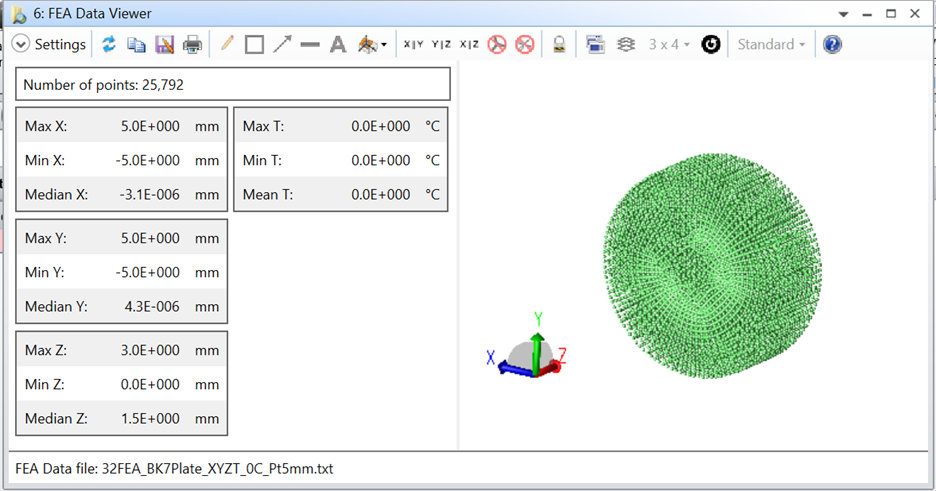Click the second red crossed rotation icon

point(525,44)
